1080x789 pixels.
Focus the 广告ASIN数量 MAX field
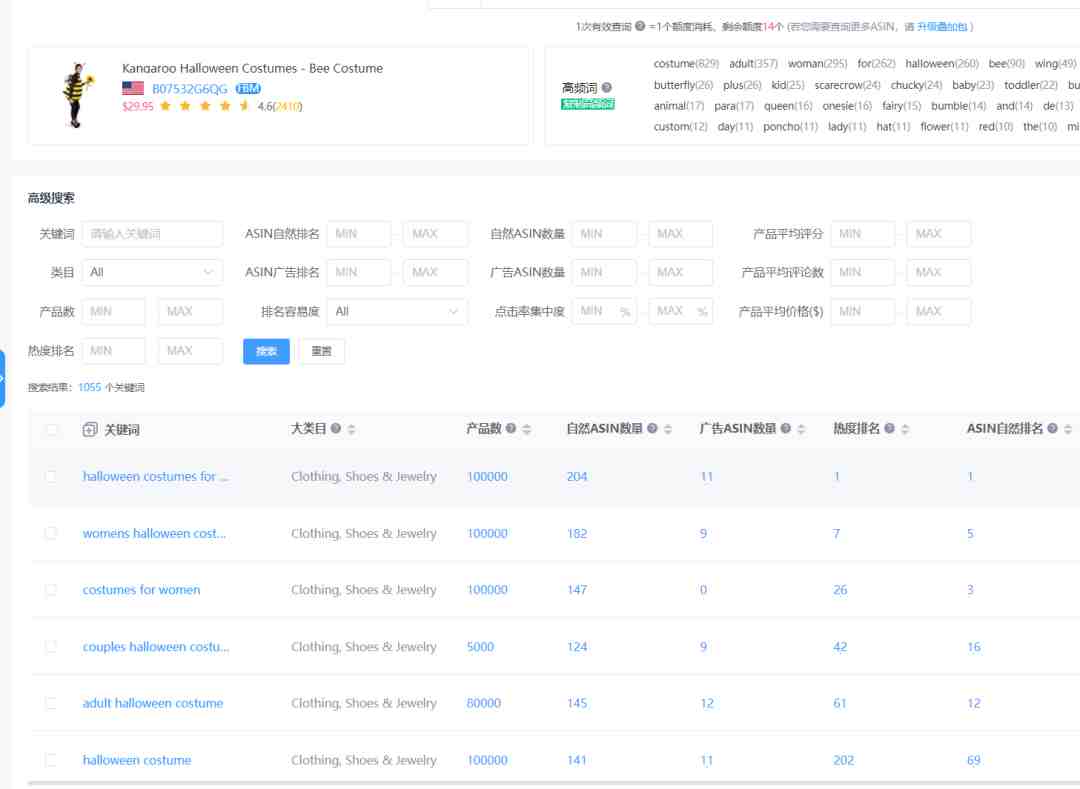click(x=681, y=273)
